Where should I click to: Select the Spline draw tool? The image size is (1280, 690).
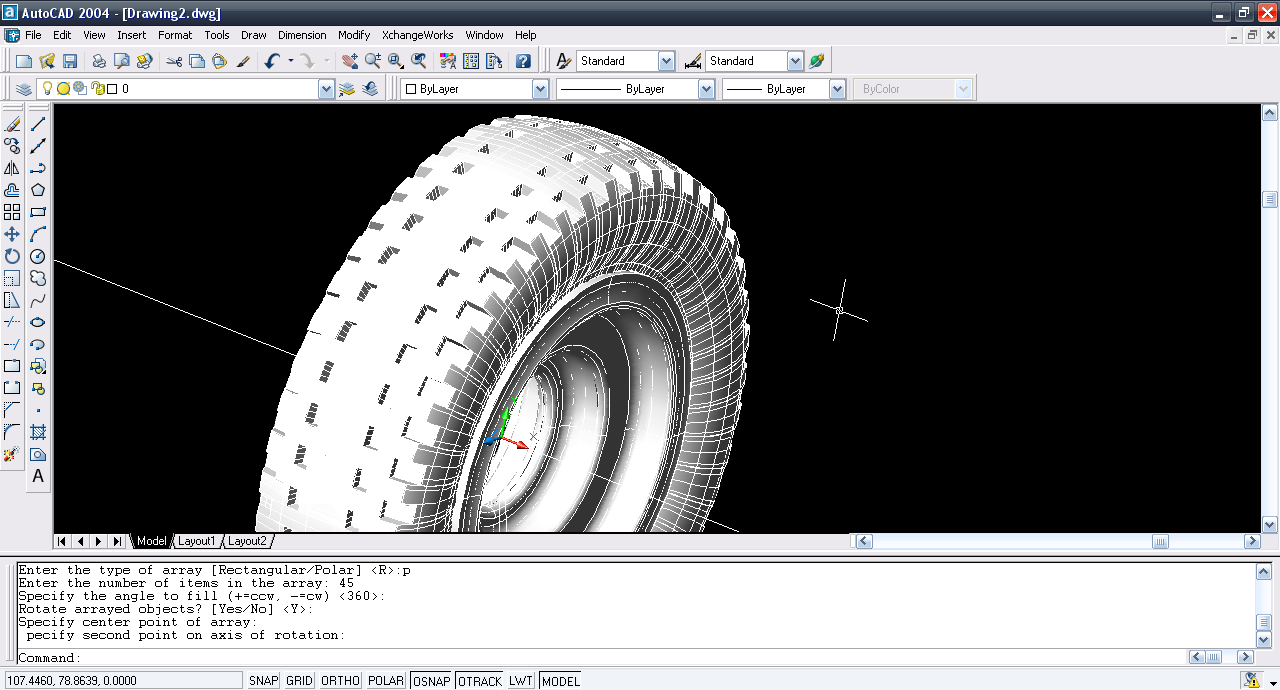point(38,300)
